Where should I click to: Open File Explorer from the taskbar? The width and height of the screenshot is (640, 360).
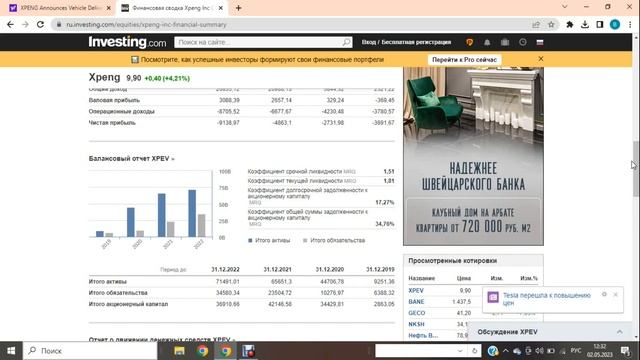[179, 351]
